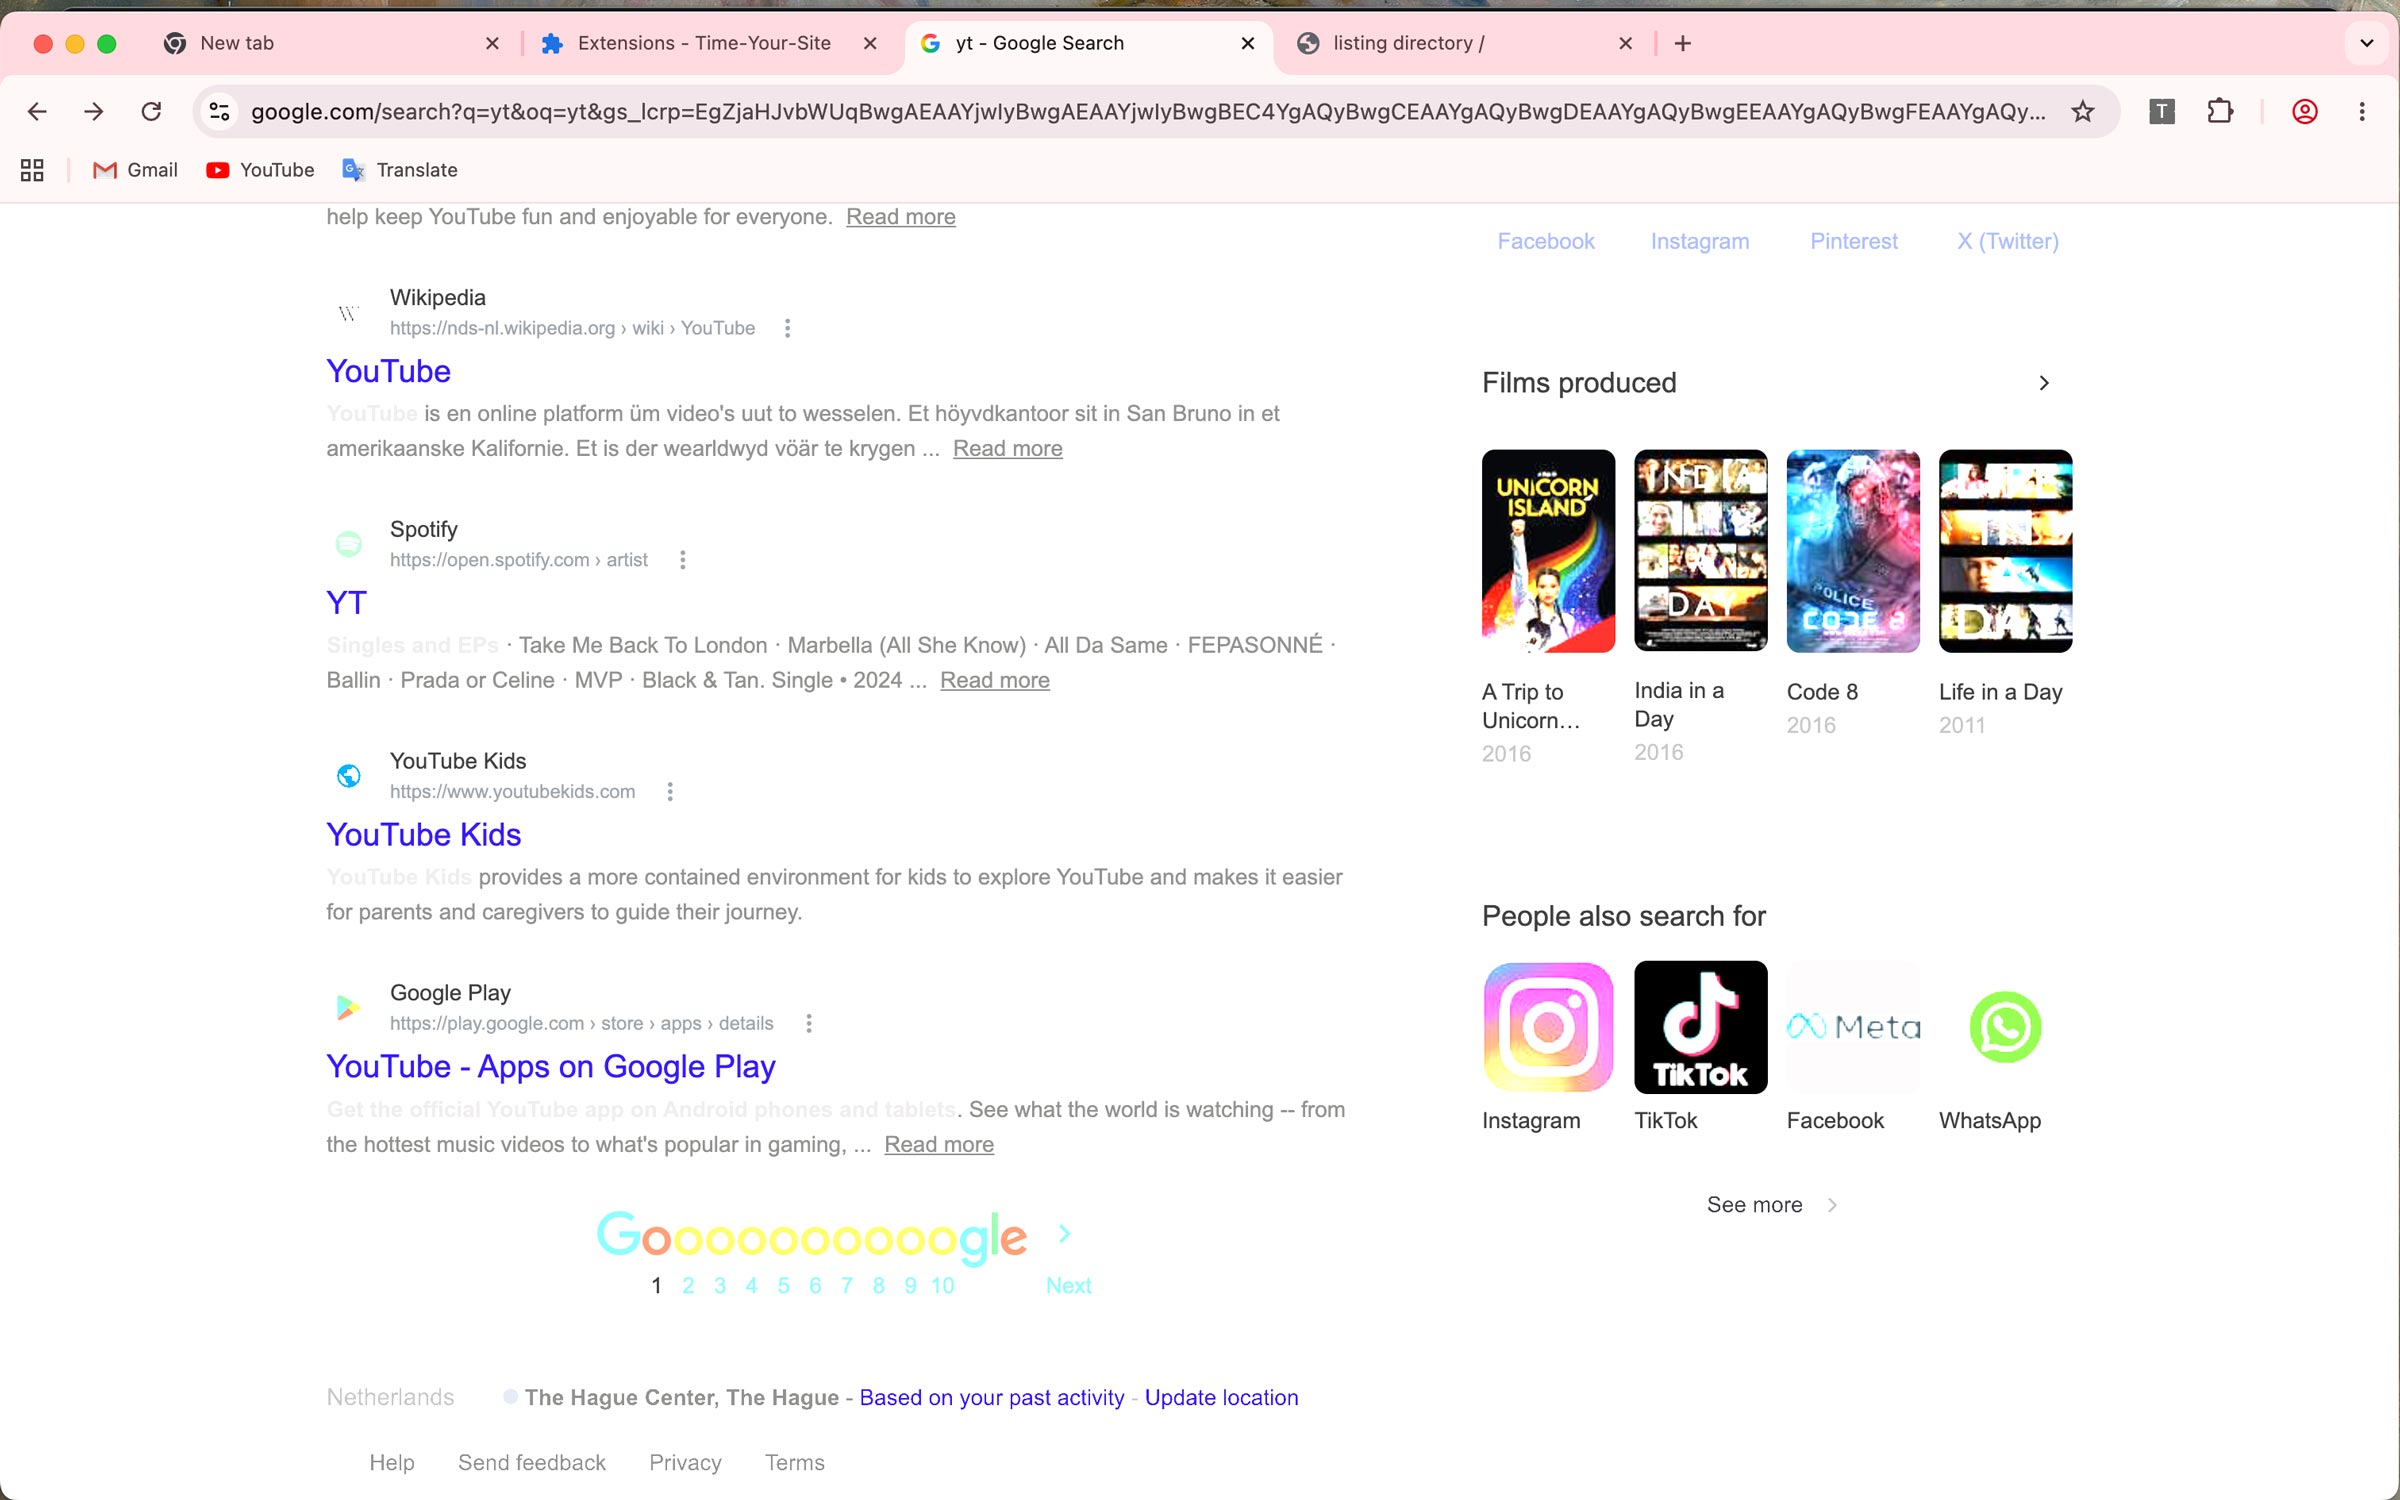The height and width of the screenshot is (1500, 2400).
Task: Open Send feedback in the footer
Action: (x=531, y=1463)
